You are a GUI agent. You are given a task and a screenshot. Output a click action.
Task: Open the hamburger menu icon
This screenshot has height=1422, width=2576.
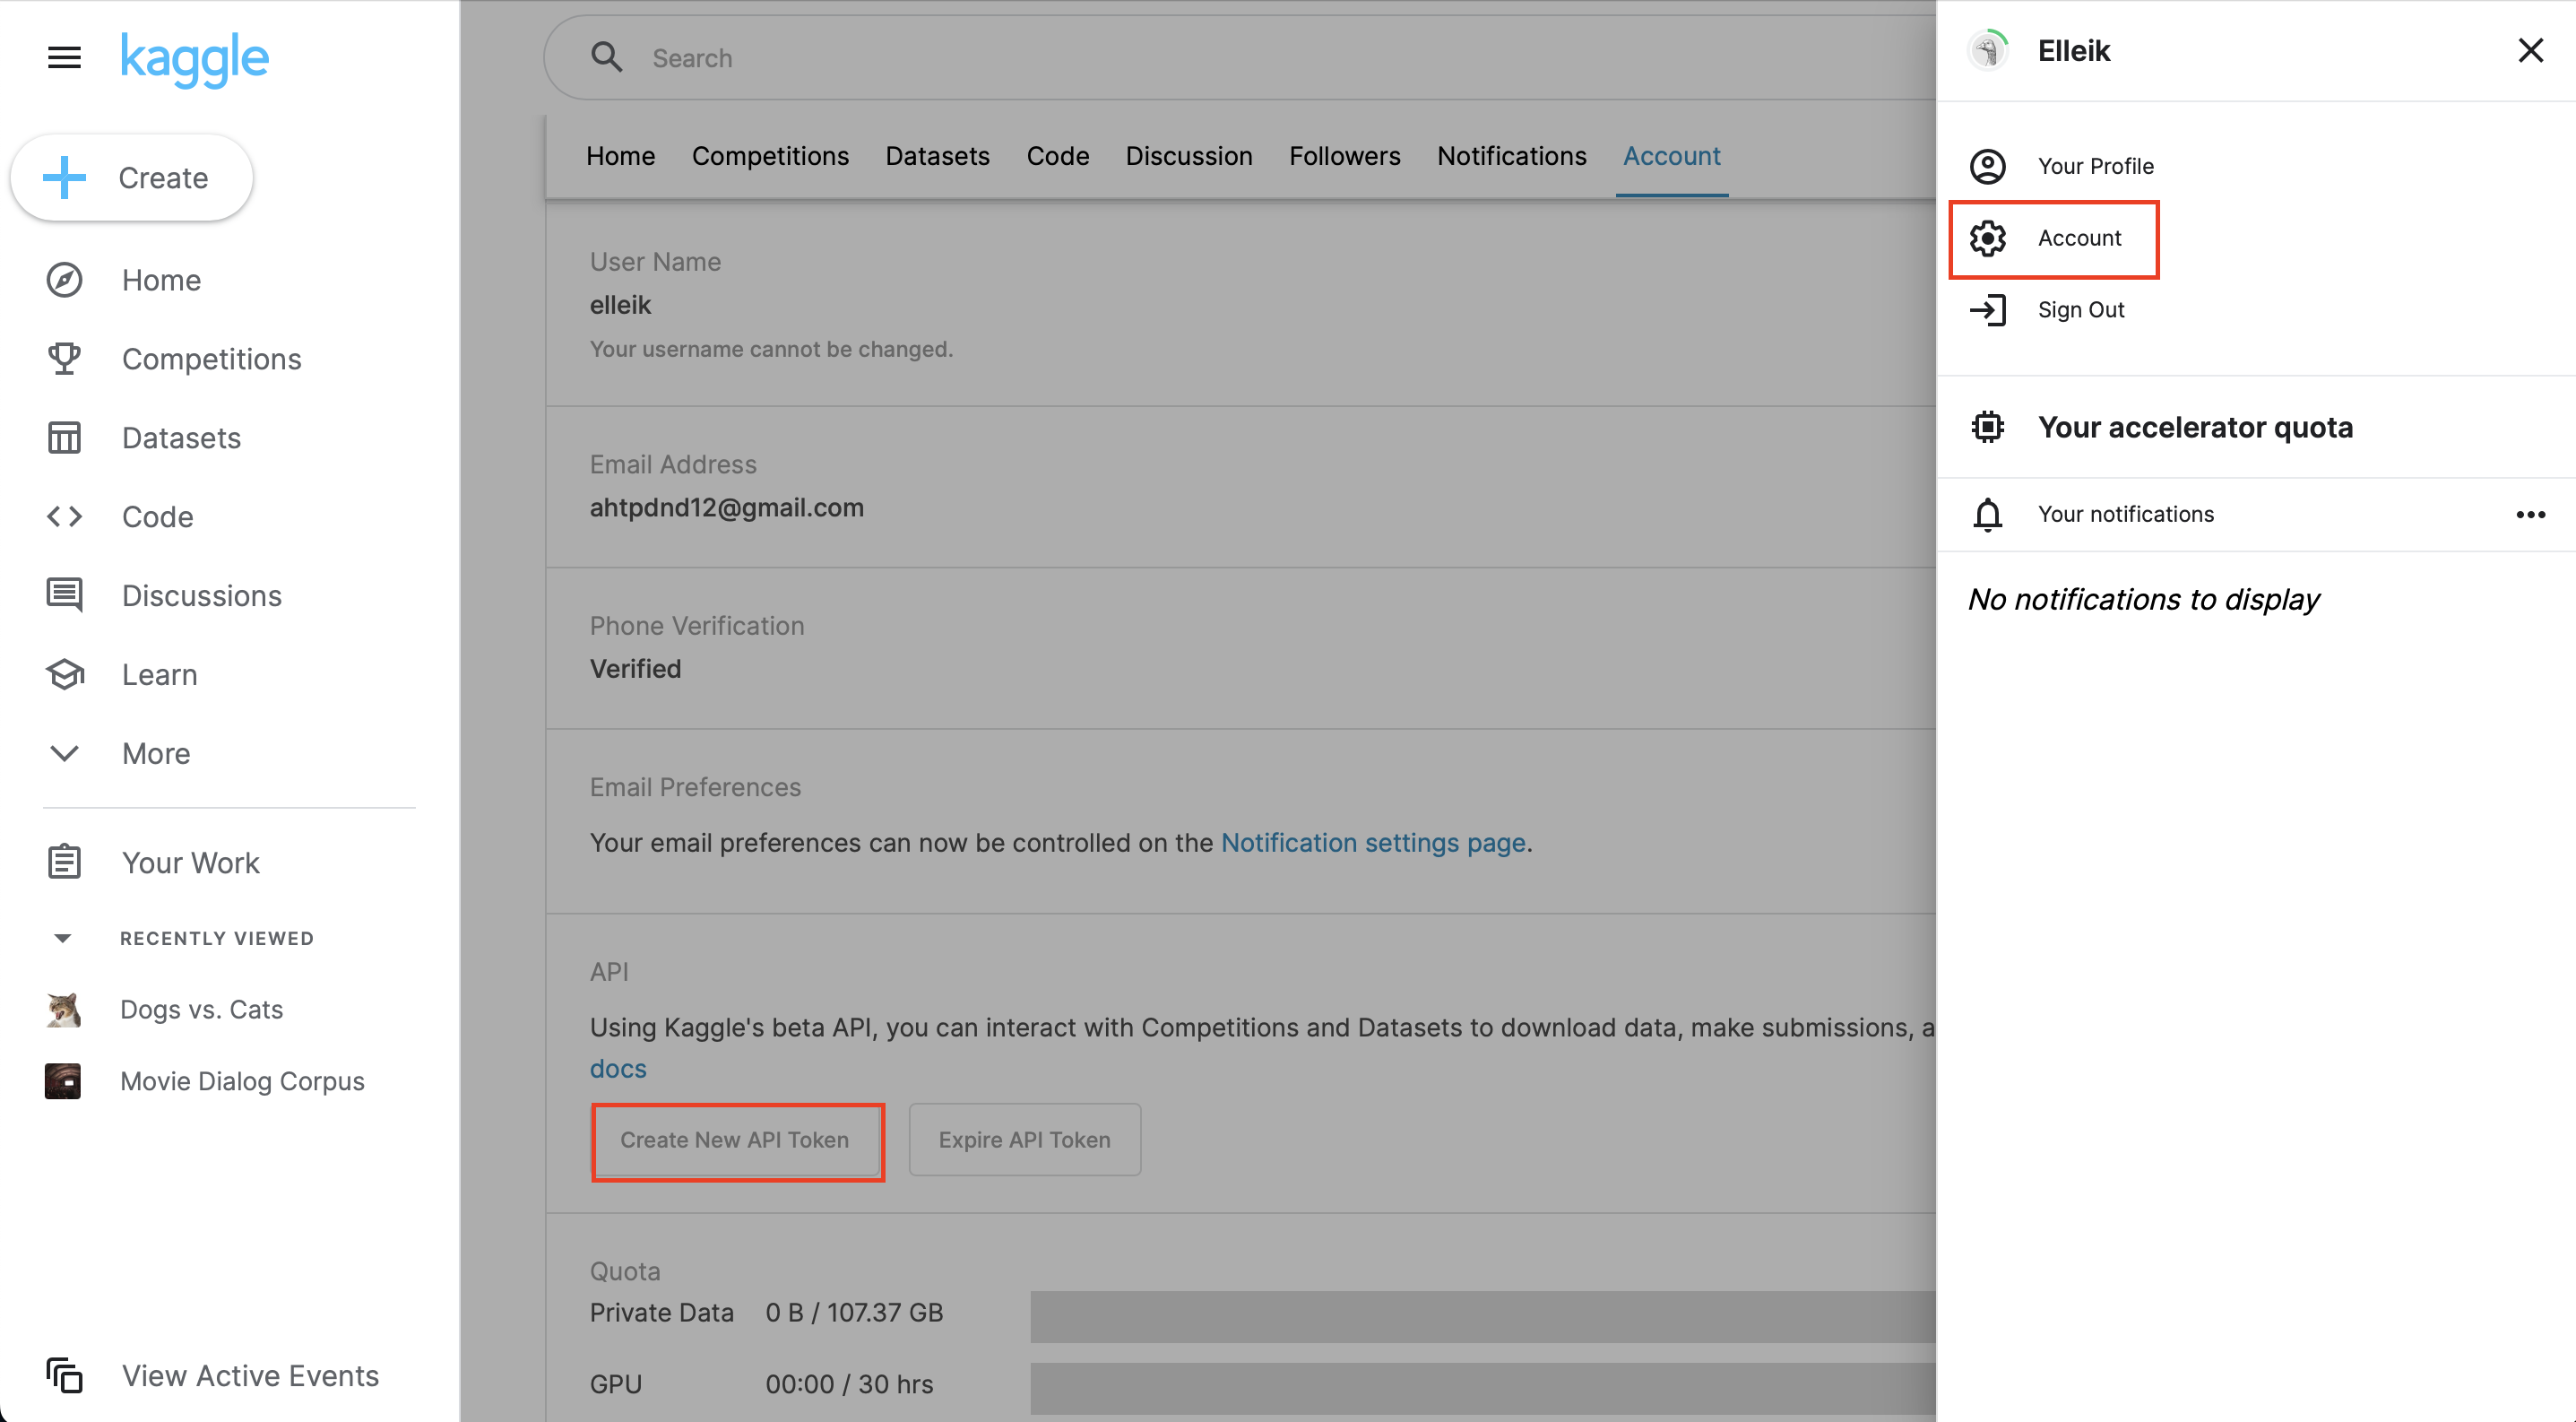coord(64,57)
